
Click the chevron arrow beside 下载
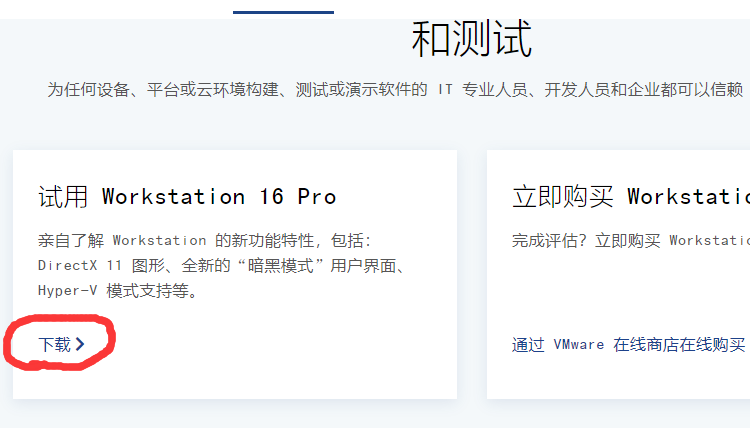[80, 344]
